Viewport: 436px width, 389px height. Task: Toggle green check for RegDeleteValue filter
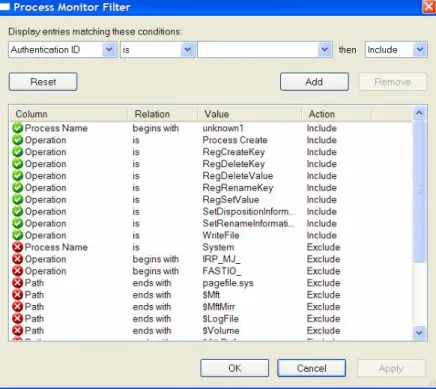click(17, 176)
